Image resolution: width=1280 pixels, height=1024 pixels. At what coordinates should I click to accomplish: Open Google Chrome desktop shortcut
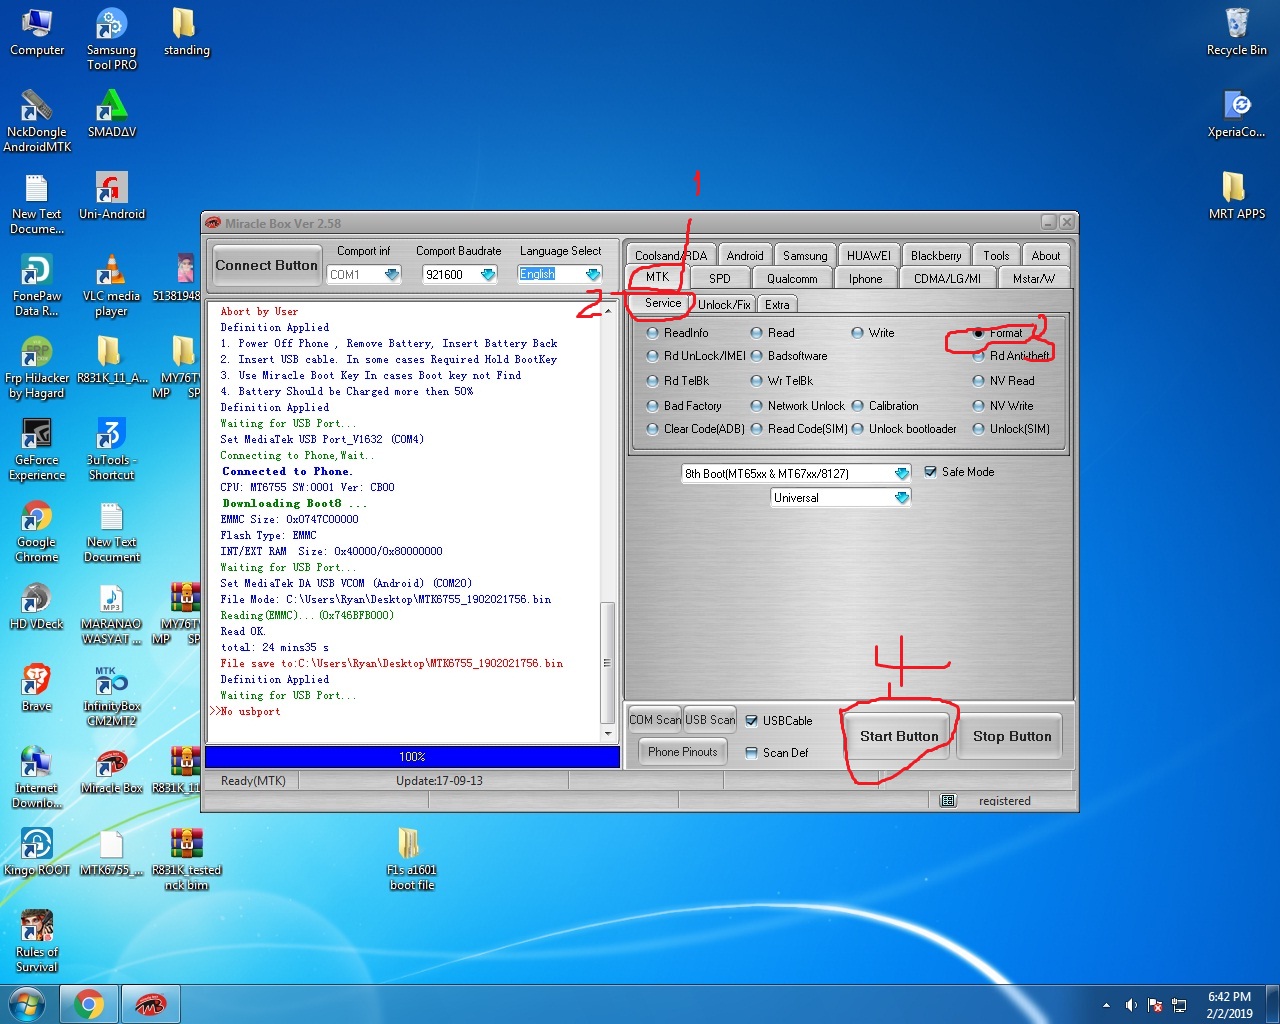pos(37,531)
